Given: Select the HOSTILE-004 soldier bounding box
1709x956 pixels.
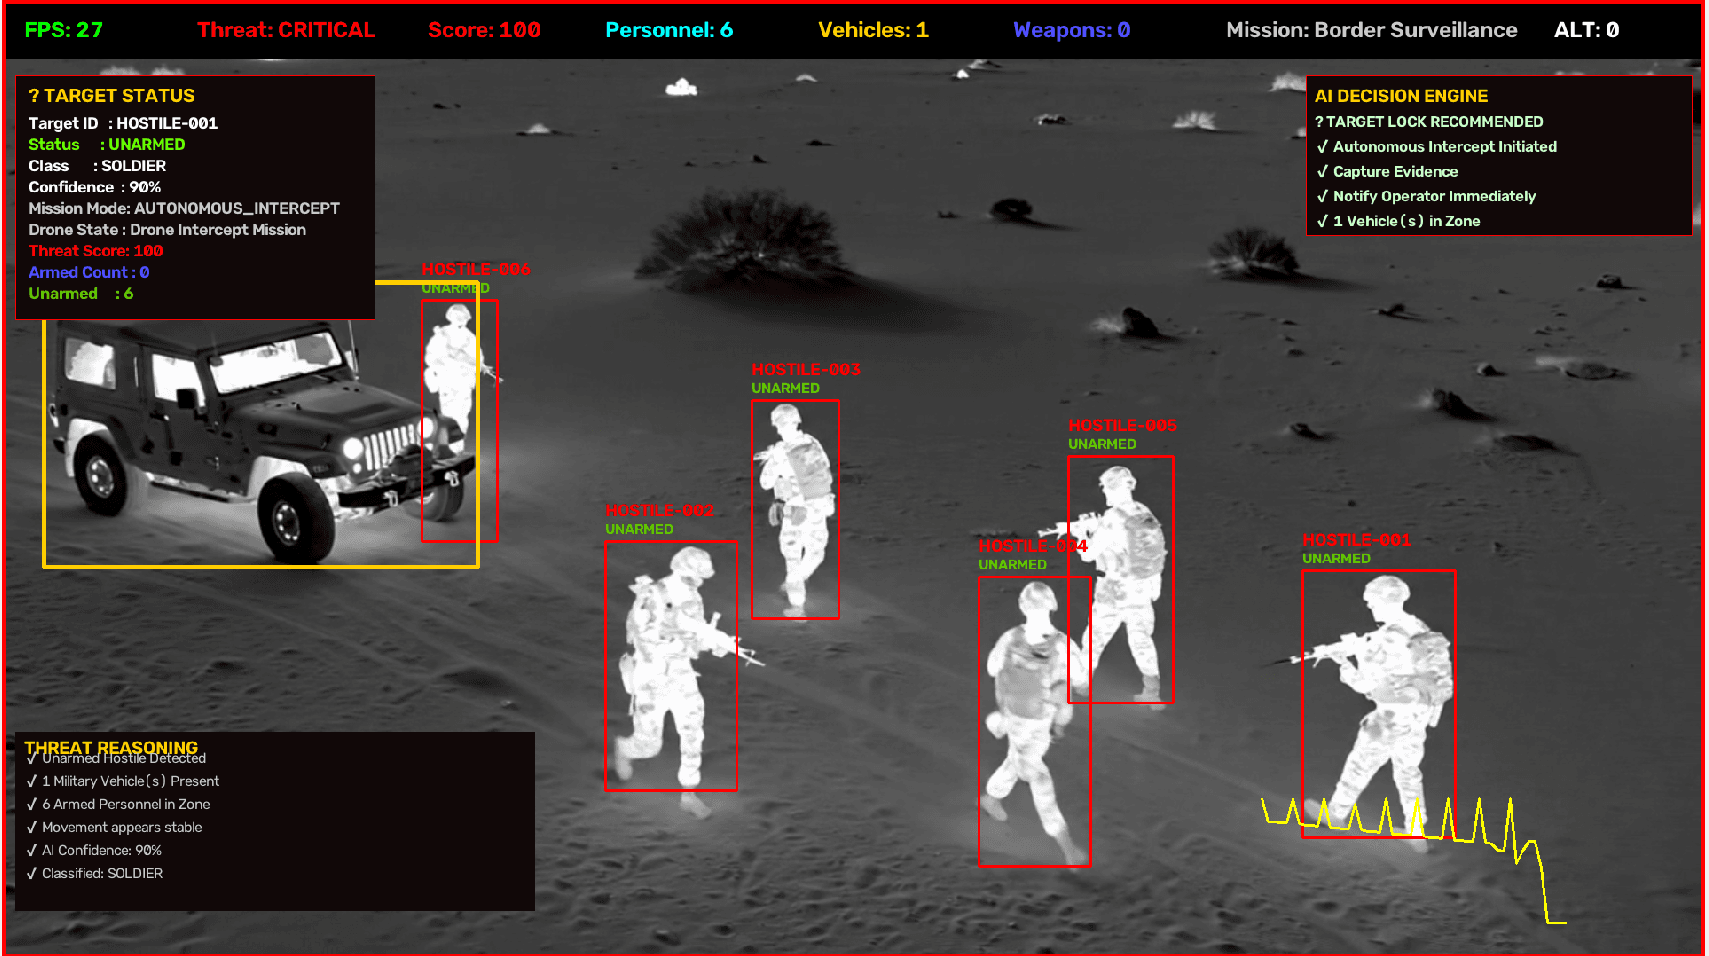Looking at the screenshot, I should click(x=1034, y=721).
